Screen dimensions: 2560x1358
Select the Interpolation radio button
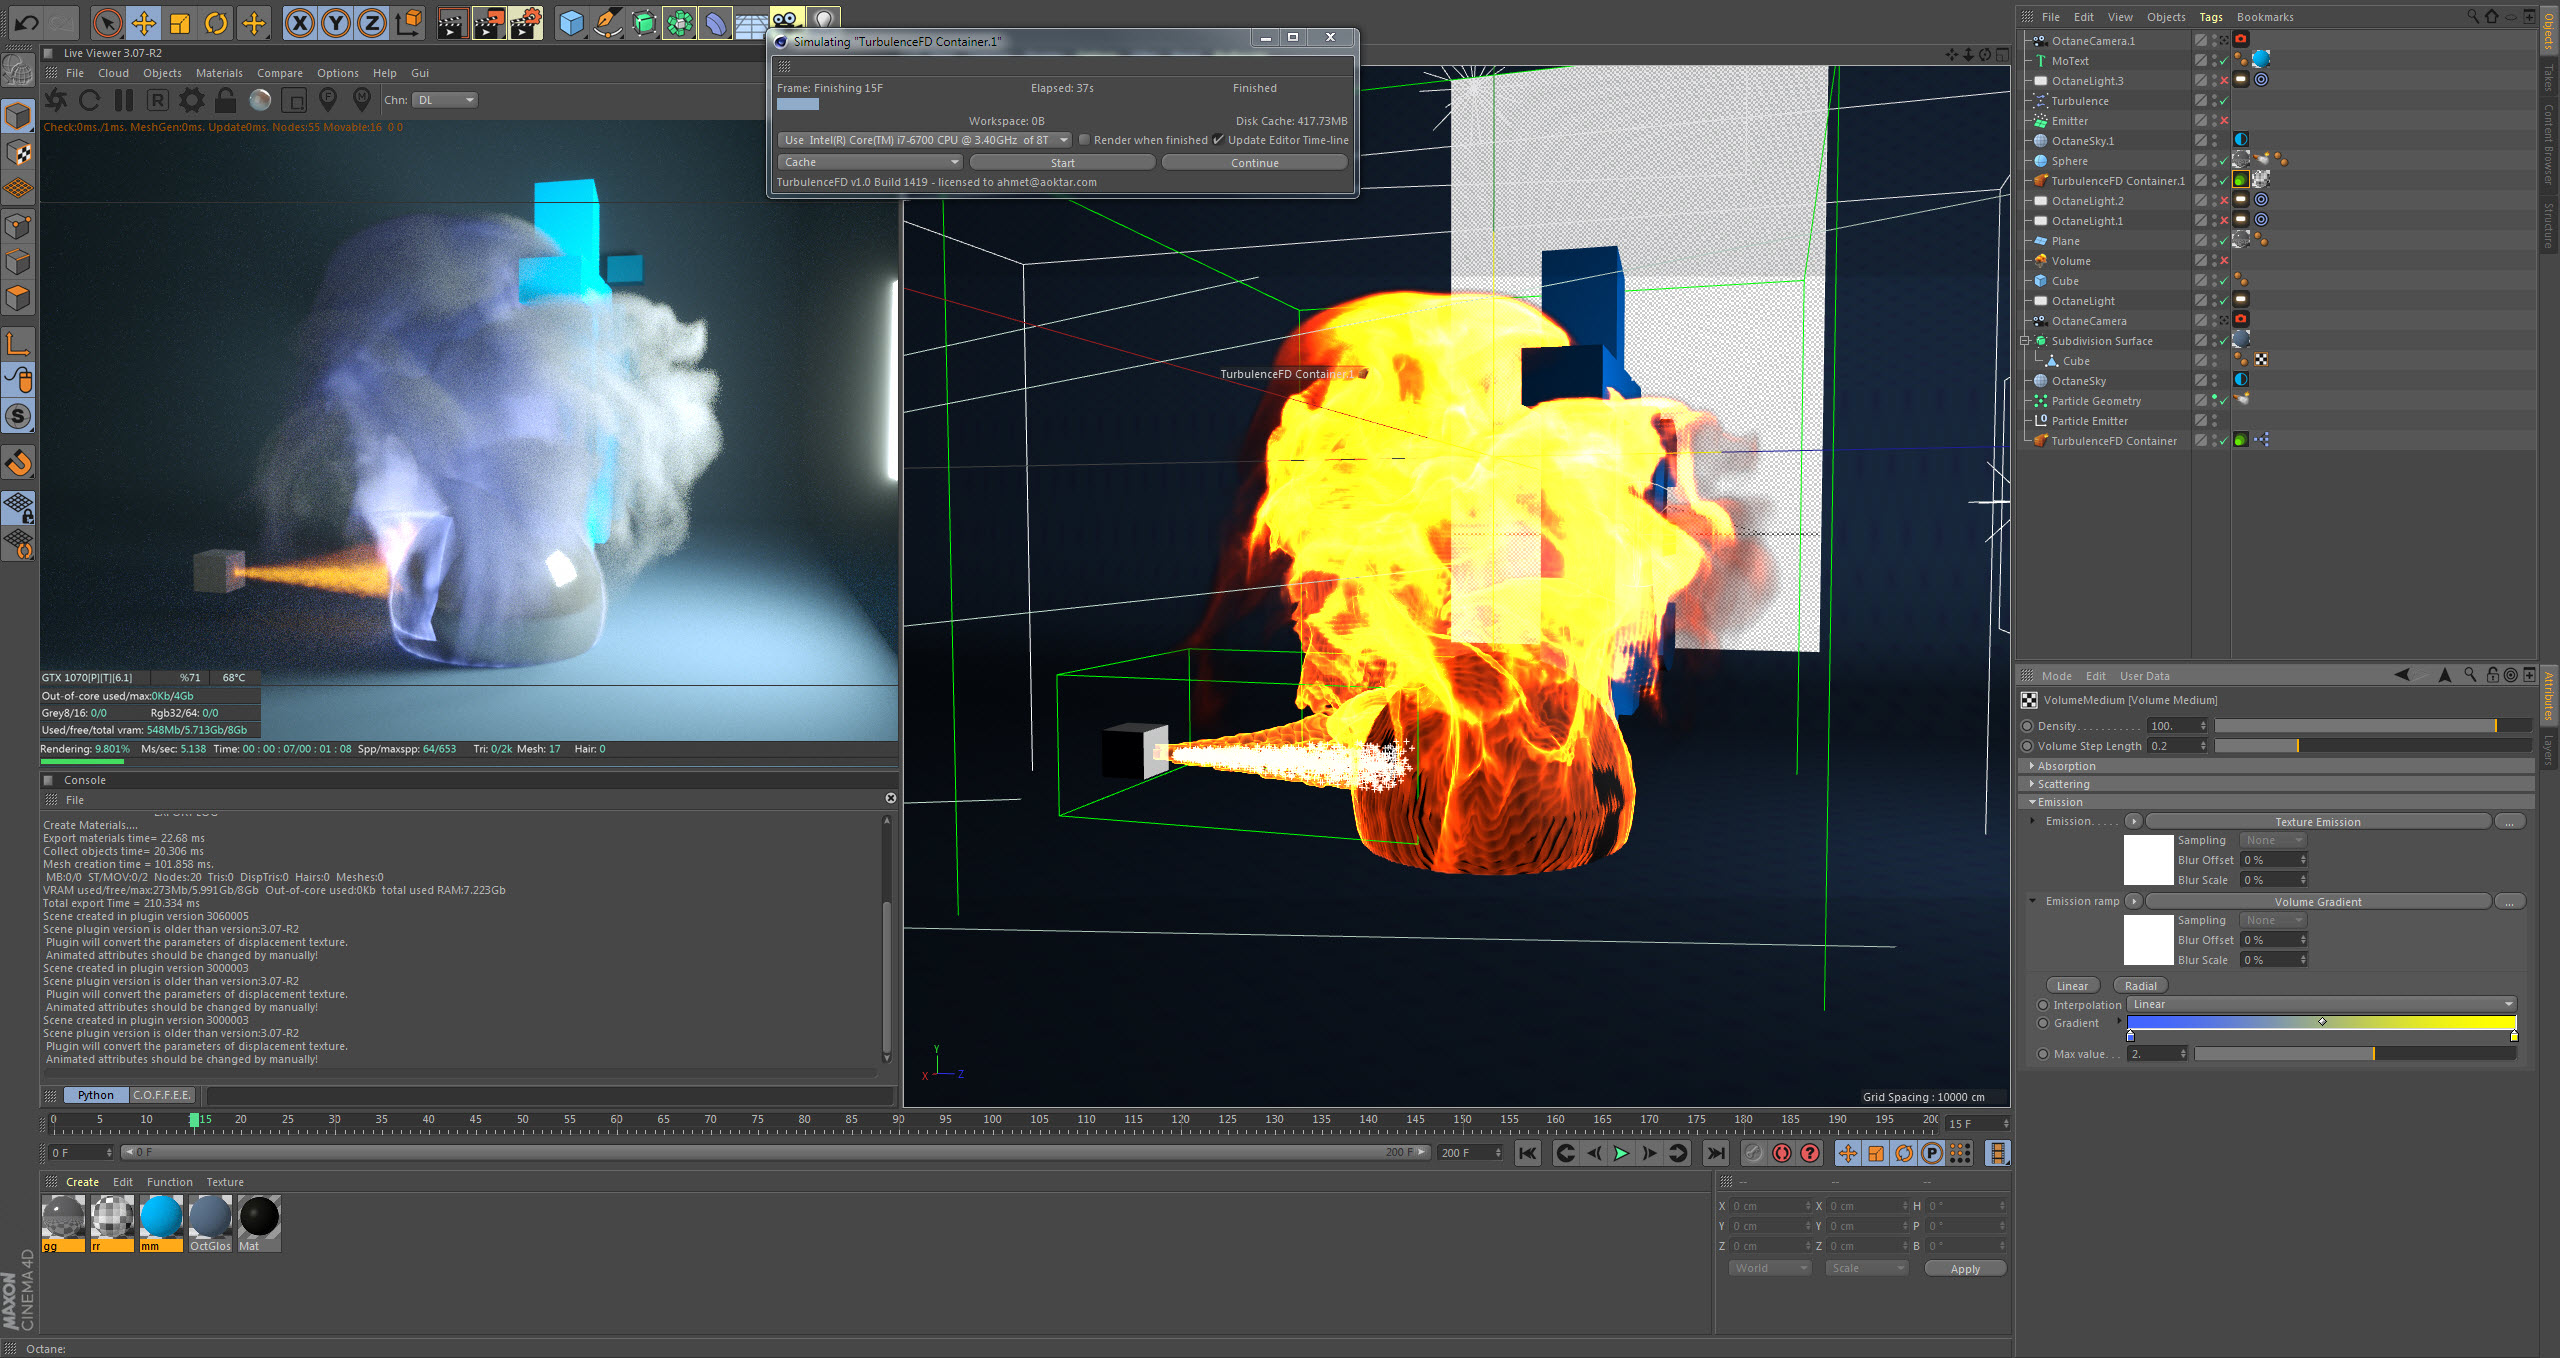[2043, 1005]
